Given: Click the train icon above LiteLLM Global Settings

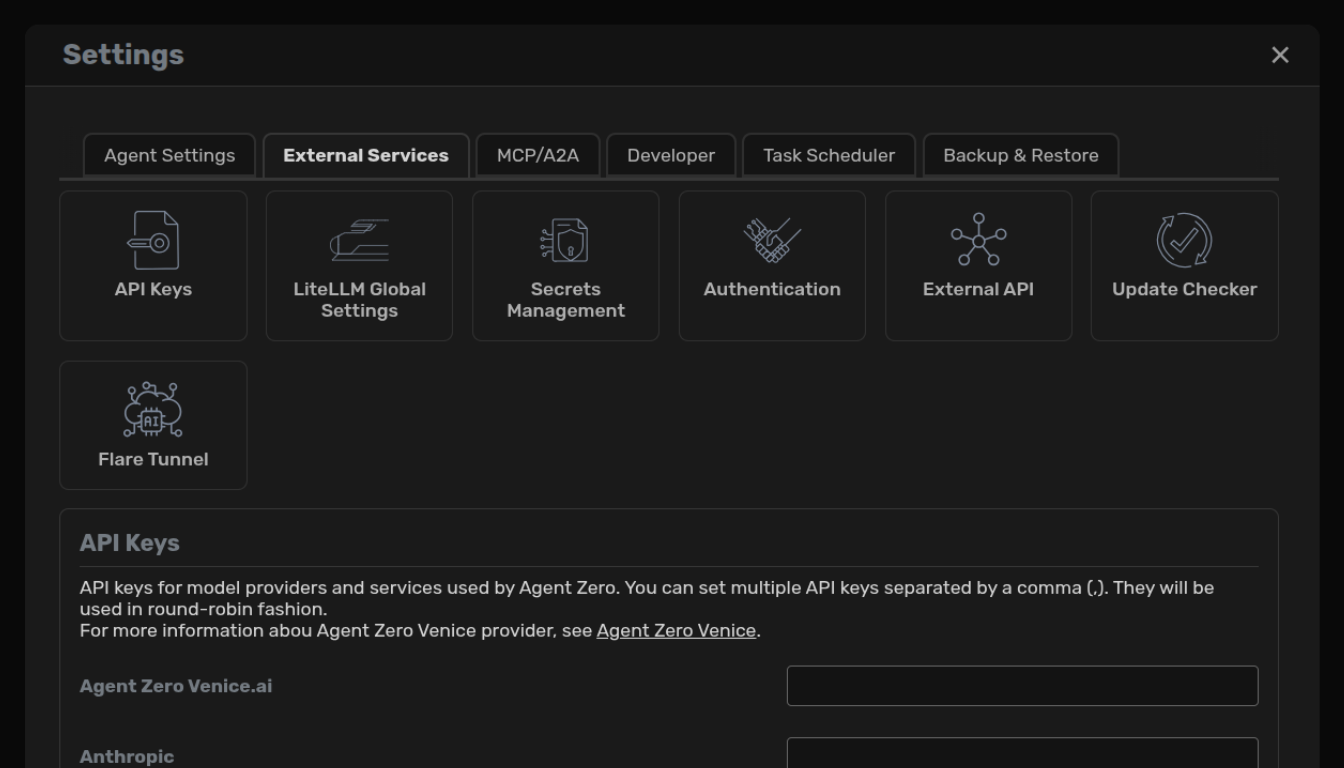Looking at the screenshot, I should (359, 238).
